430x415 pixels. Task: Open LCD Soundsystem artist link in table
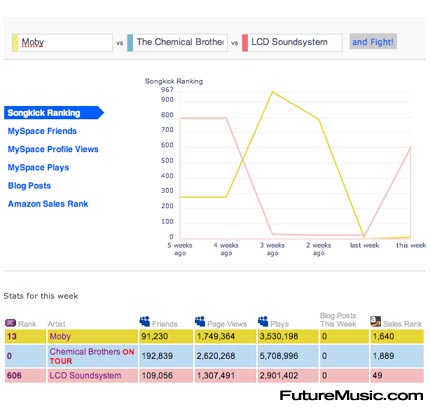(85, 376)
